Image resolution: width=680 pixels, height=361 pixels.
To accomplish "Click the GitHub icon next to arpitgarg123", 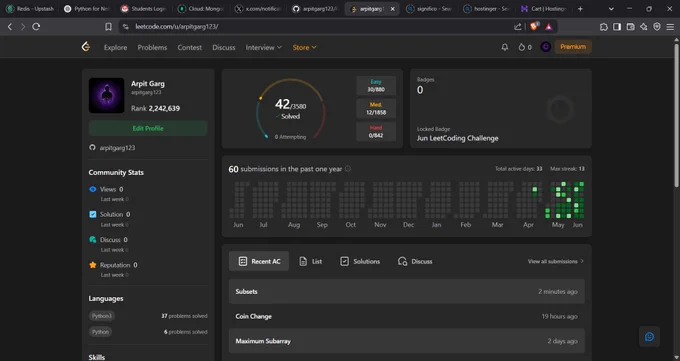I will [x=92, y=148].
